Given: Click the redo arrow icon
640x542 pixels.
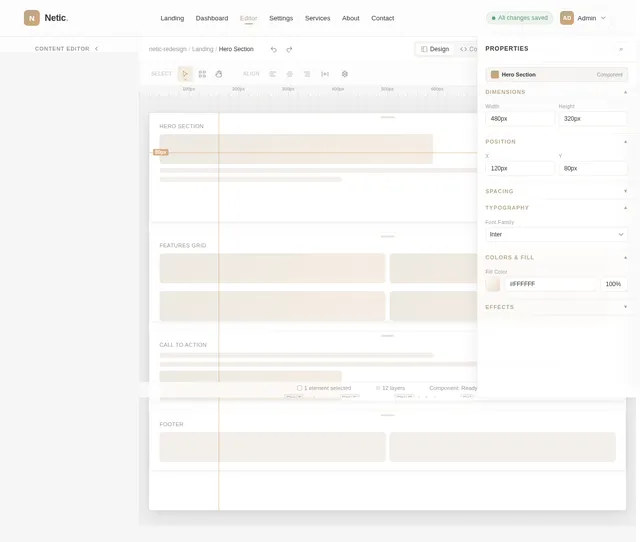Looking at the screenshot, I should click(x=289, y=49).
